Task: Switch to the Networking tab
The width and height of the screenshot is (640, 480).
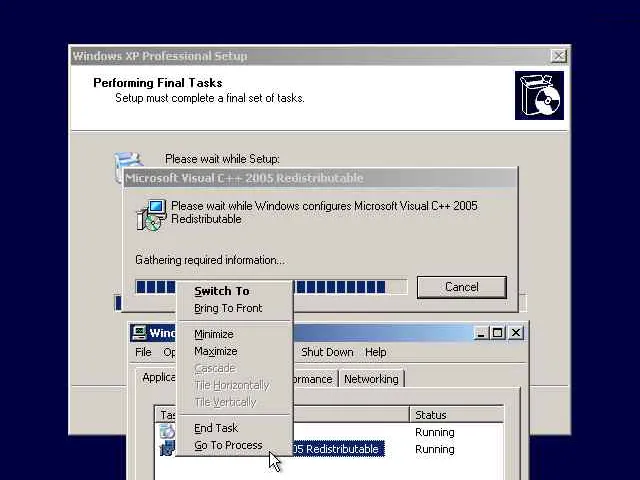Action: [371, 379]
